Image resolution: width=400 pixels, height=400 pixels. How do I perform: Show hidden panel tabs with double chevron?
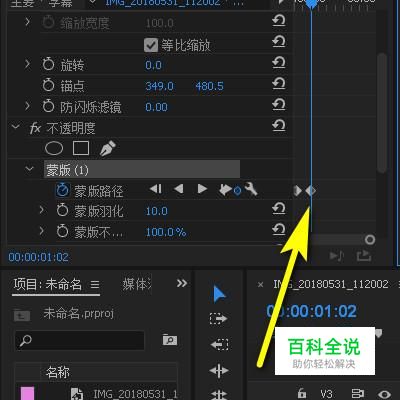point(182,283)
